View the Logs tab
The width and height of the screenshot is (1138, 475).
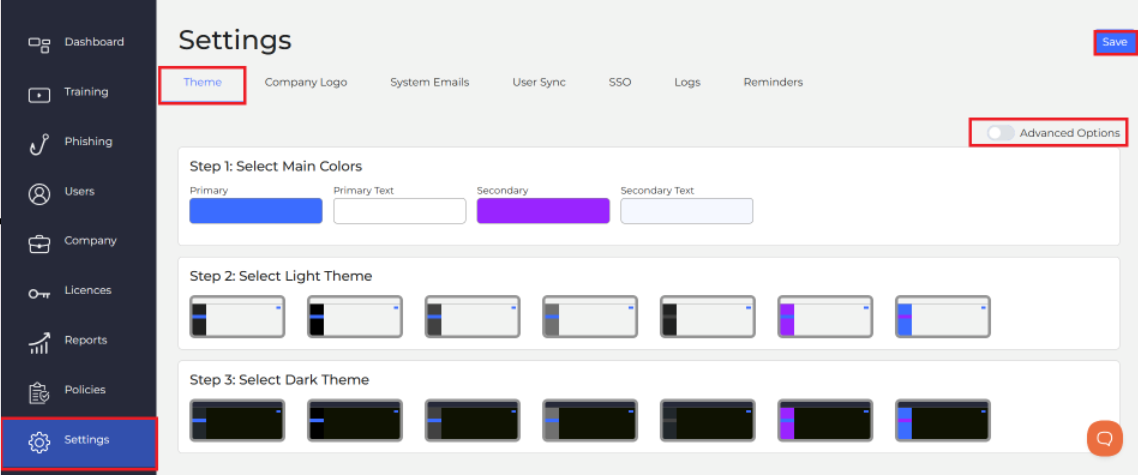(687, 82)
